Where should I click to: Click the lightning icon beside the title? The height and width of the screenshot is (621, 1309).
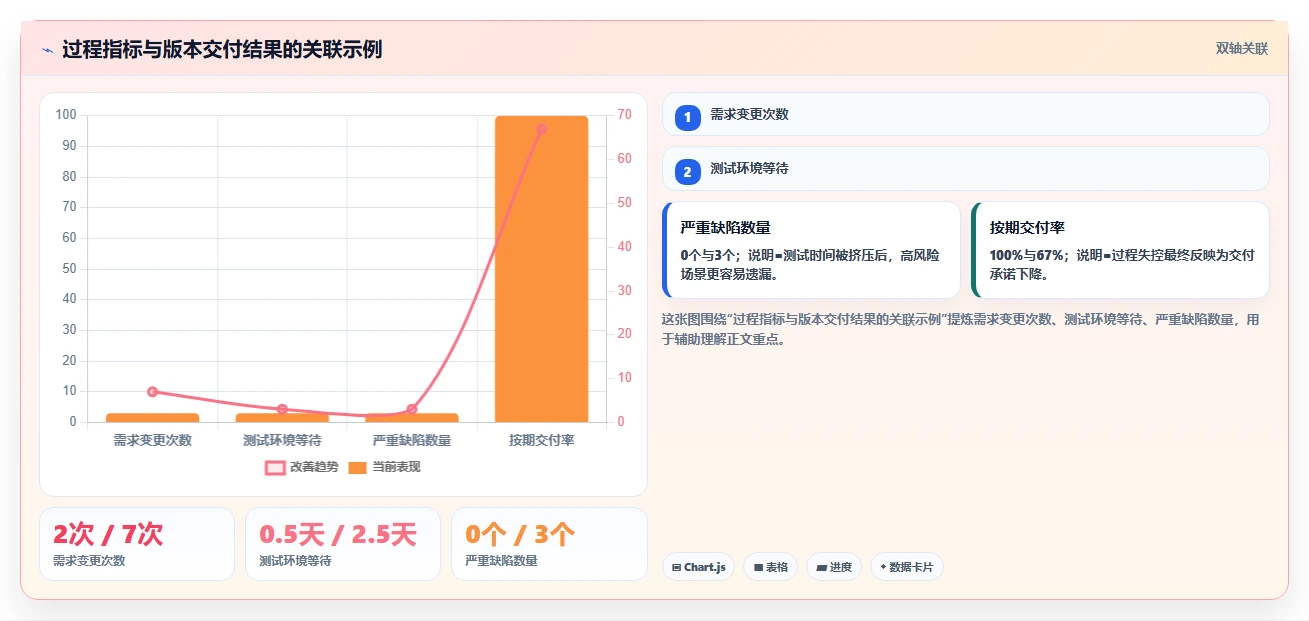(x=47, y=49)
